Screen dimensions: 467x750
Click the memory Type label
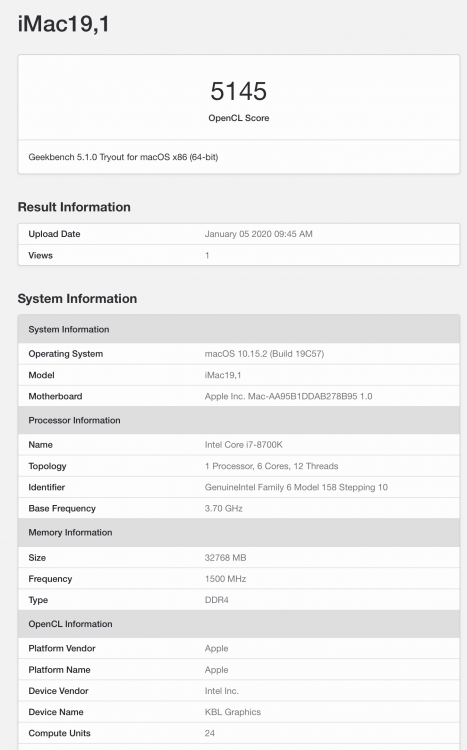point(38,600)
